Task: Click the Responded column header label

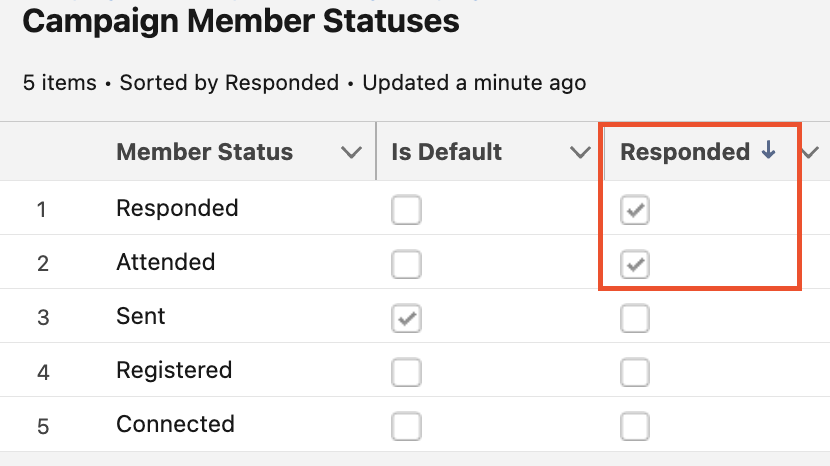Action: pos(685,152)
